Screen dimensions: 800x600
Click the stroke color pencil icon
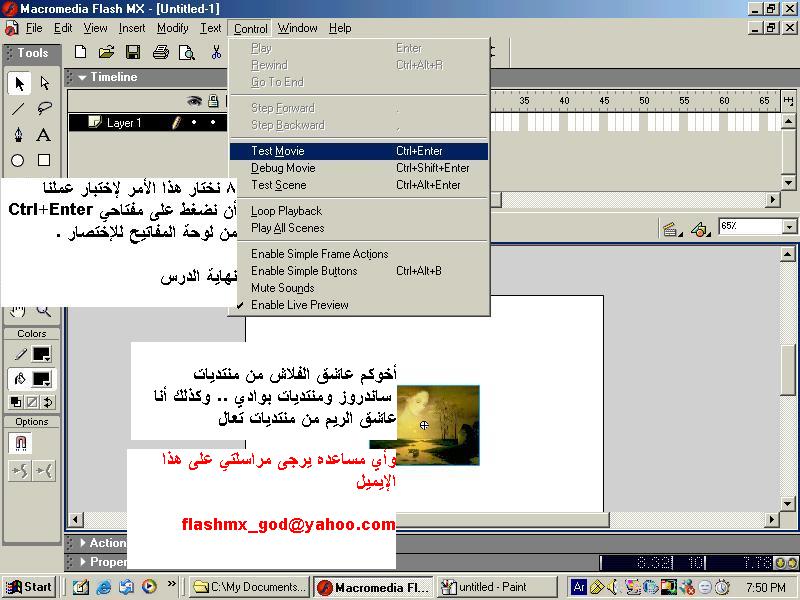click(x=20, y=354)
